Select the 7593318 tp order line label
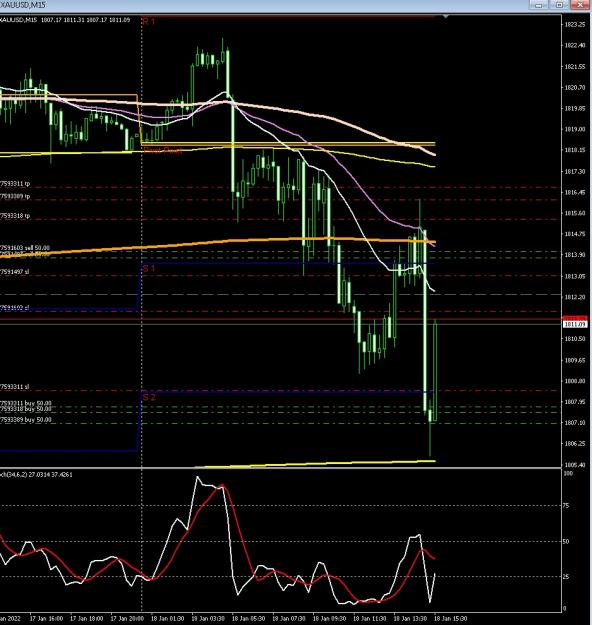This screenshot has width=592, height=625. tap(15, 216)
